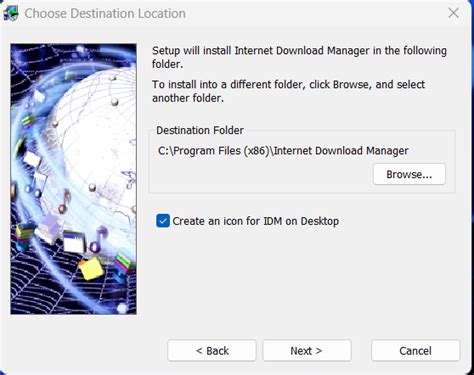Go back with the < Back button

tap(212, 350)
